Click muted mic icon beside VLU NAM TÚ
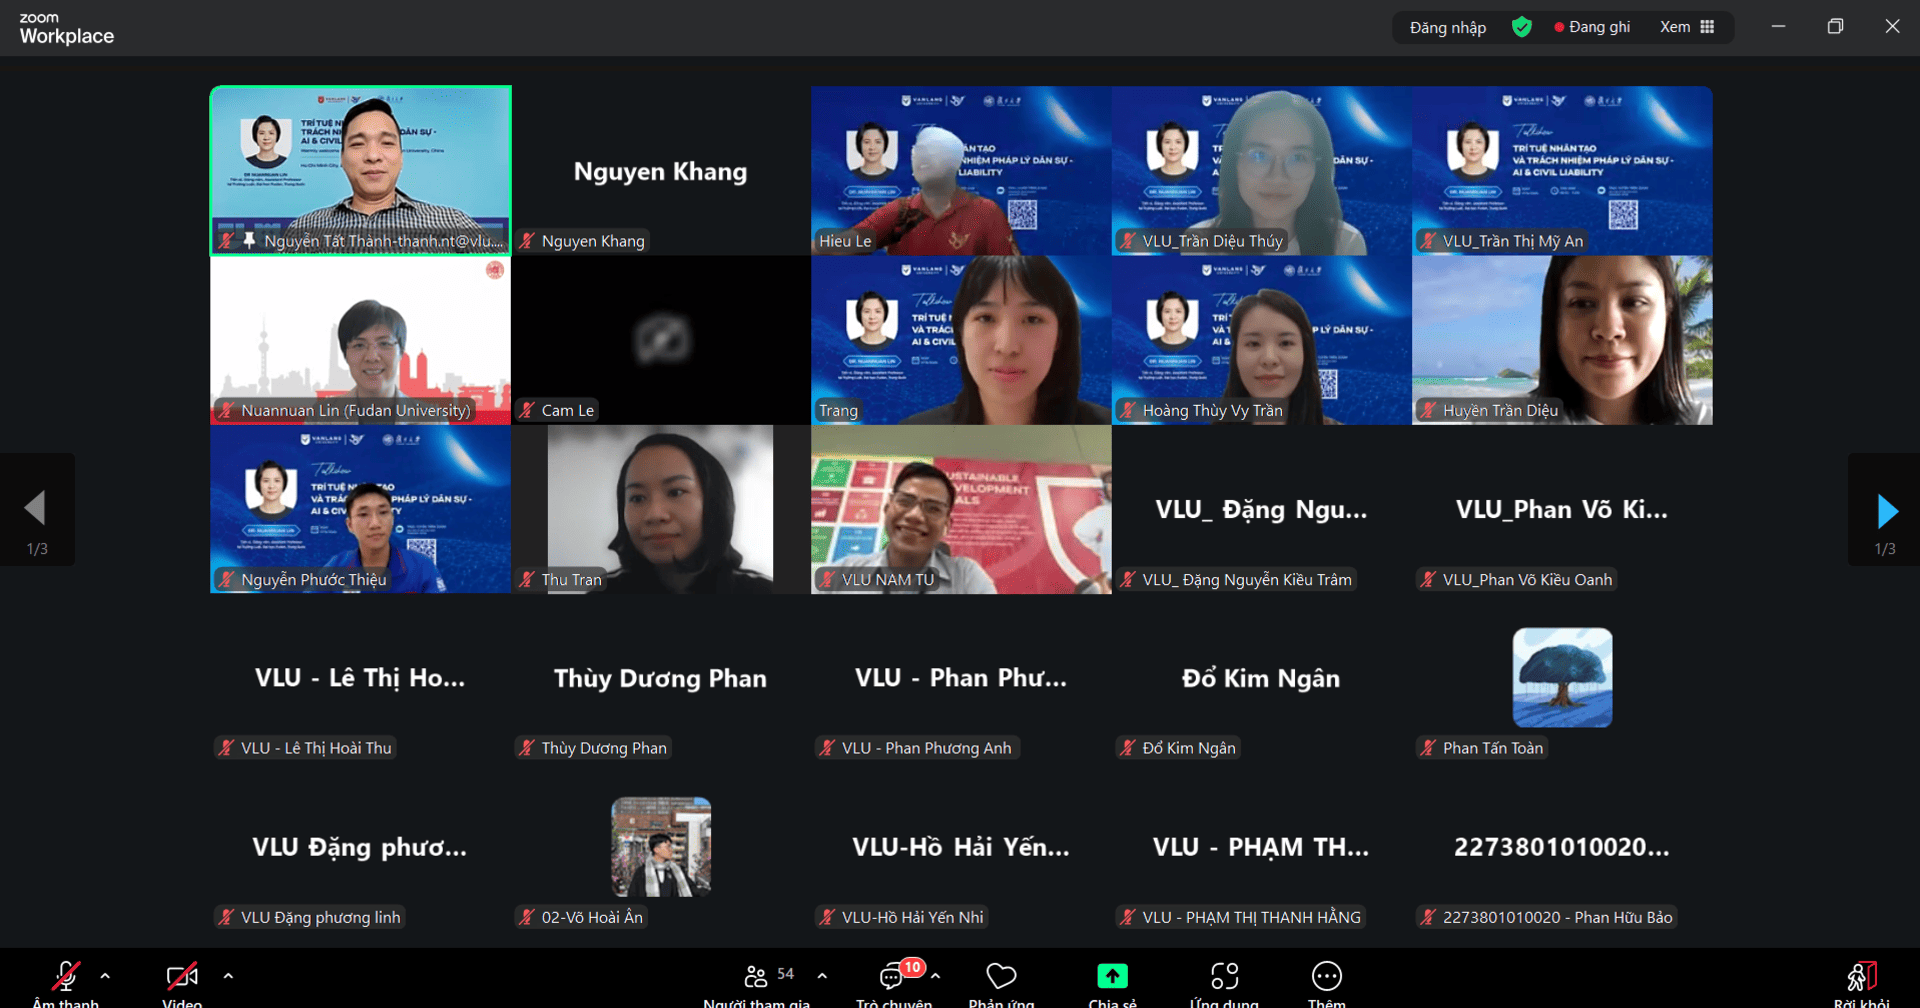This screenshot has width=1920, height=1008. pyautogui.click(x=827, y=579)
